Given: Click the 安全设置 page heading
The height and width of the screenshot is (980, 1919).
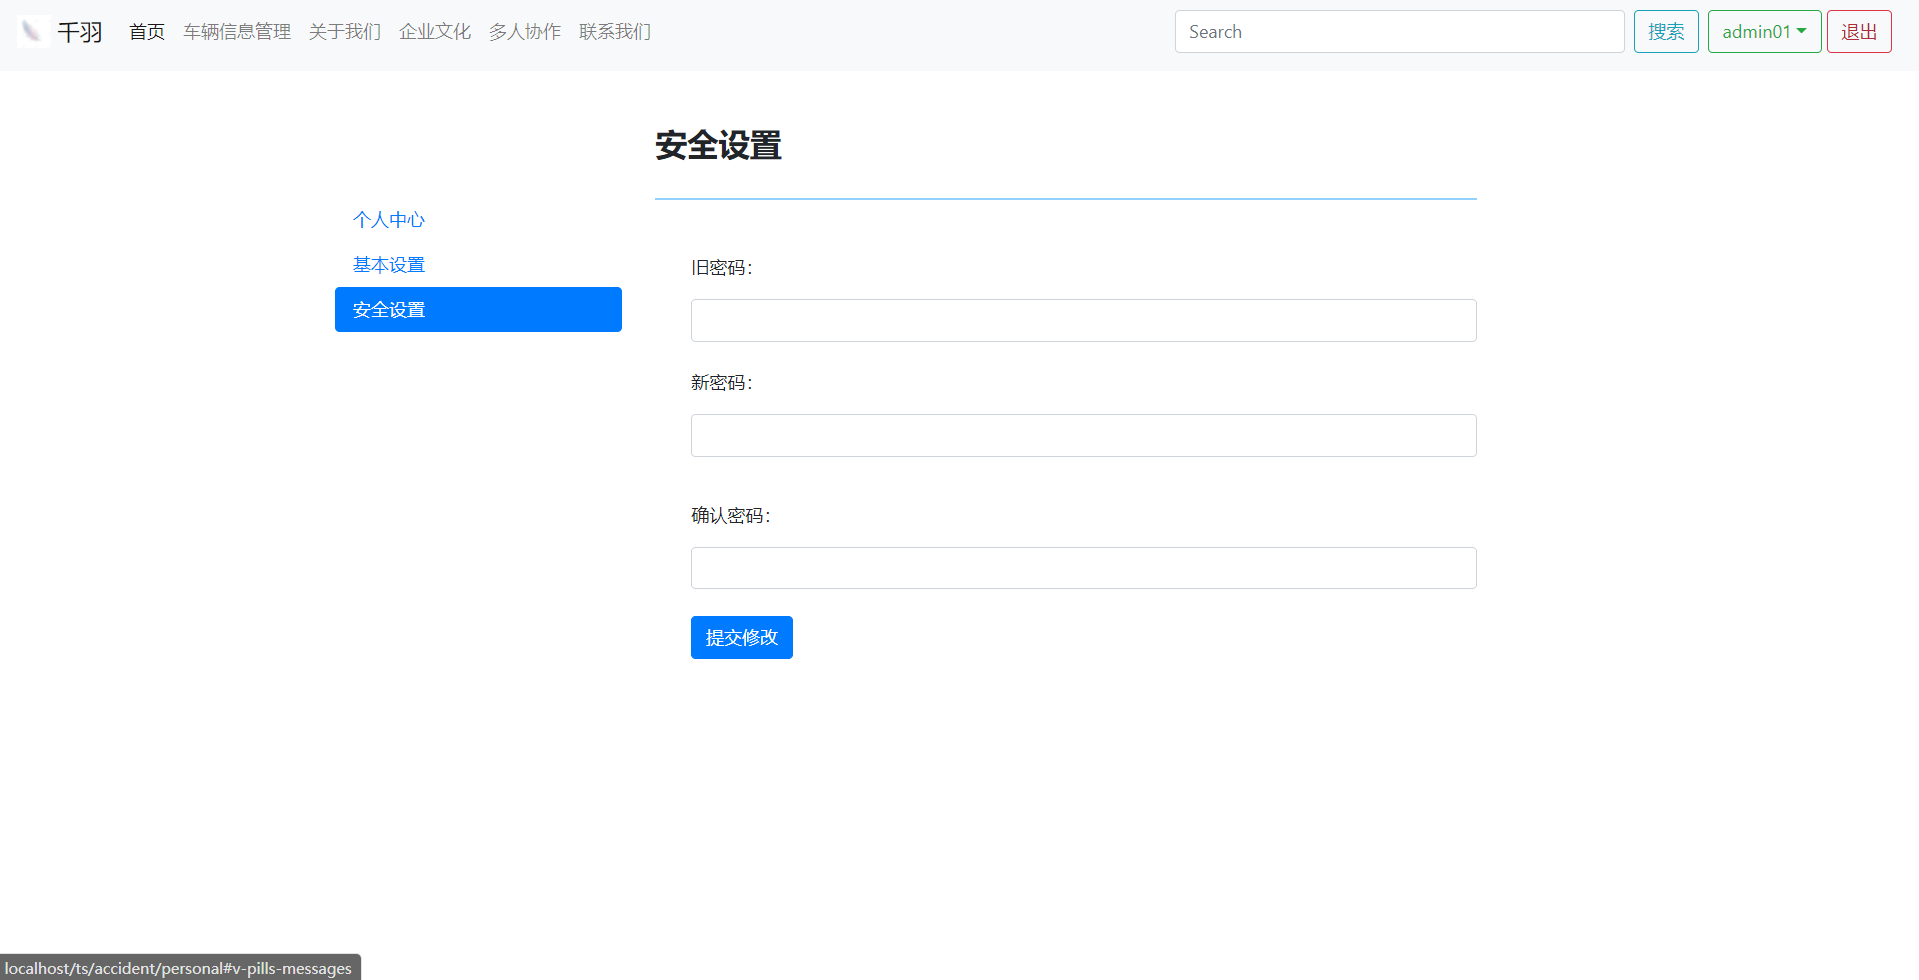Looking at the screenshot, I should click(x=718, y=146).
